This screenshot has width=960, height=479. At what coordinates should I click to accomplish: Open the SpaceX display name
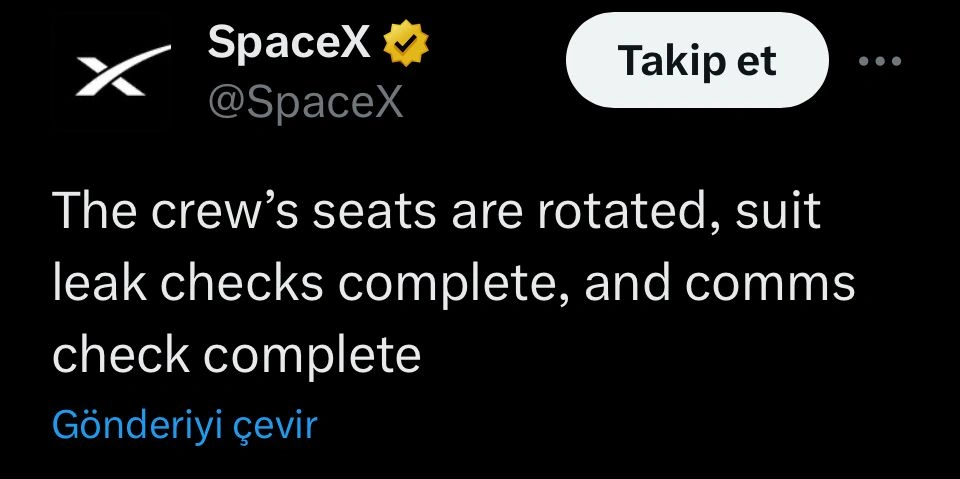290,44
